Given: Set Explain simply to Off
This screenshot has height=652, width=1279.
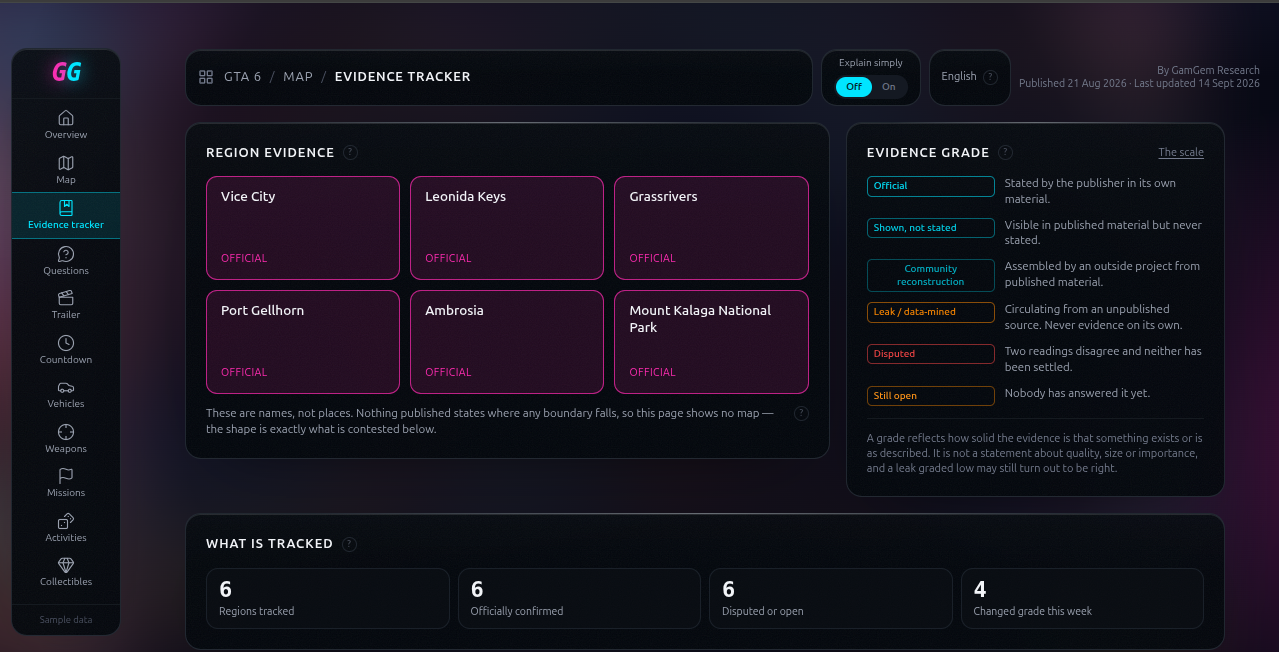Looking at the screenshot, I should 854,87.
